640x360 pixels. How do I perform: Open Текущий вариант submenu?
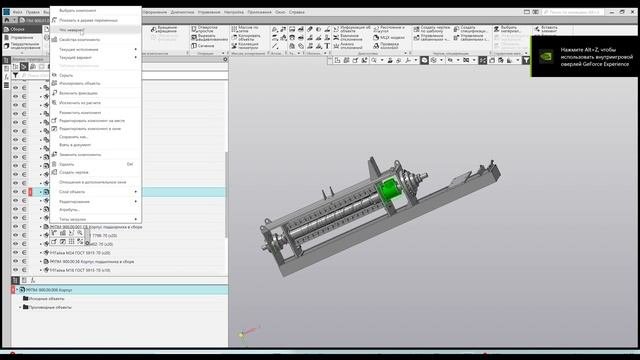96,58
